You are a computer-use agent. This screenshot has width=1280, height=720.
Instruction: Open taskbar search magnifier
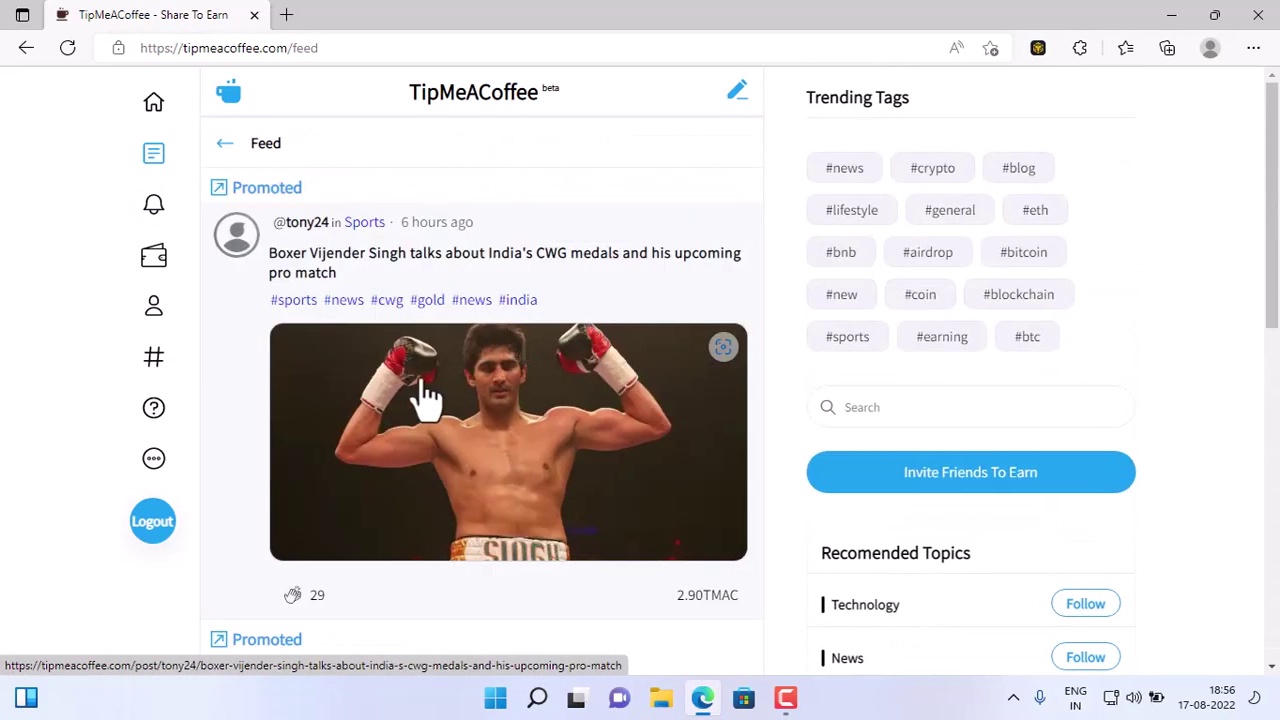point(537,698)
